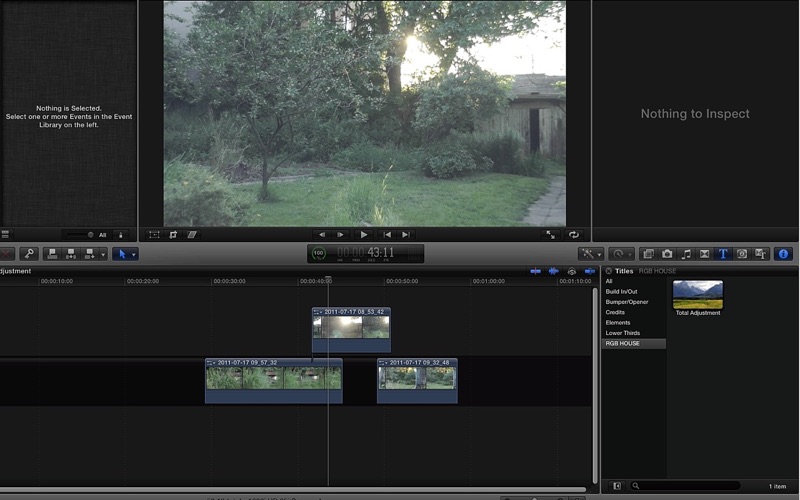Toggle the Inspector info button
Viewport: 800px width, 500px height.
[x=783, y=254]
